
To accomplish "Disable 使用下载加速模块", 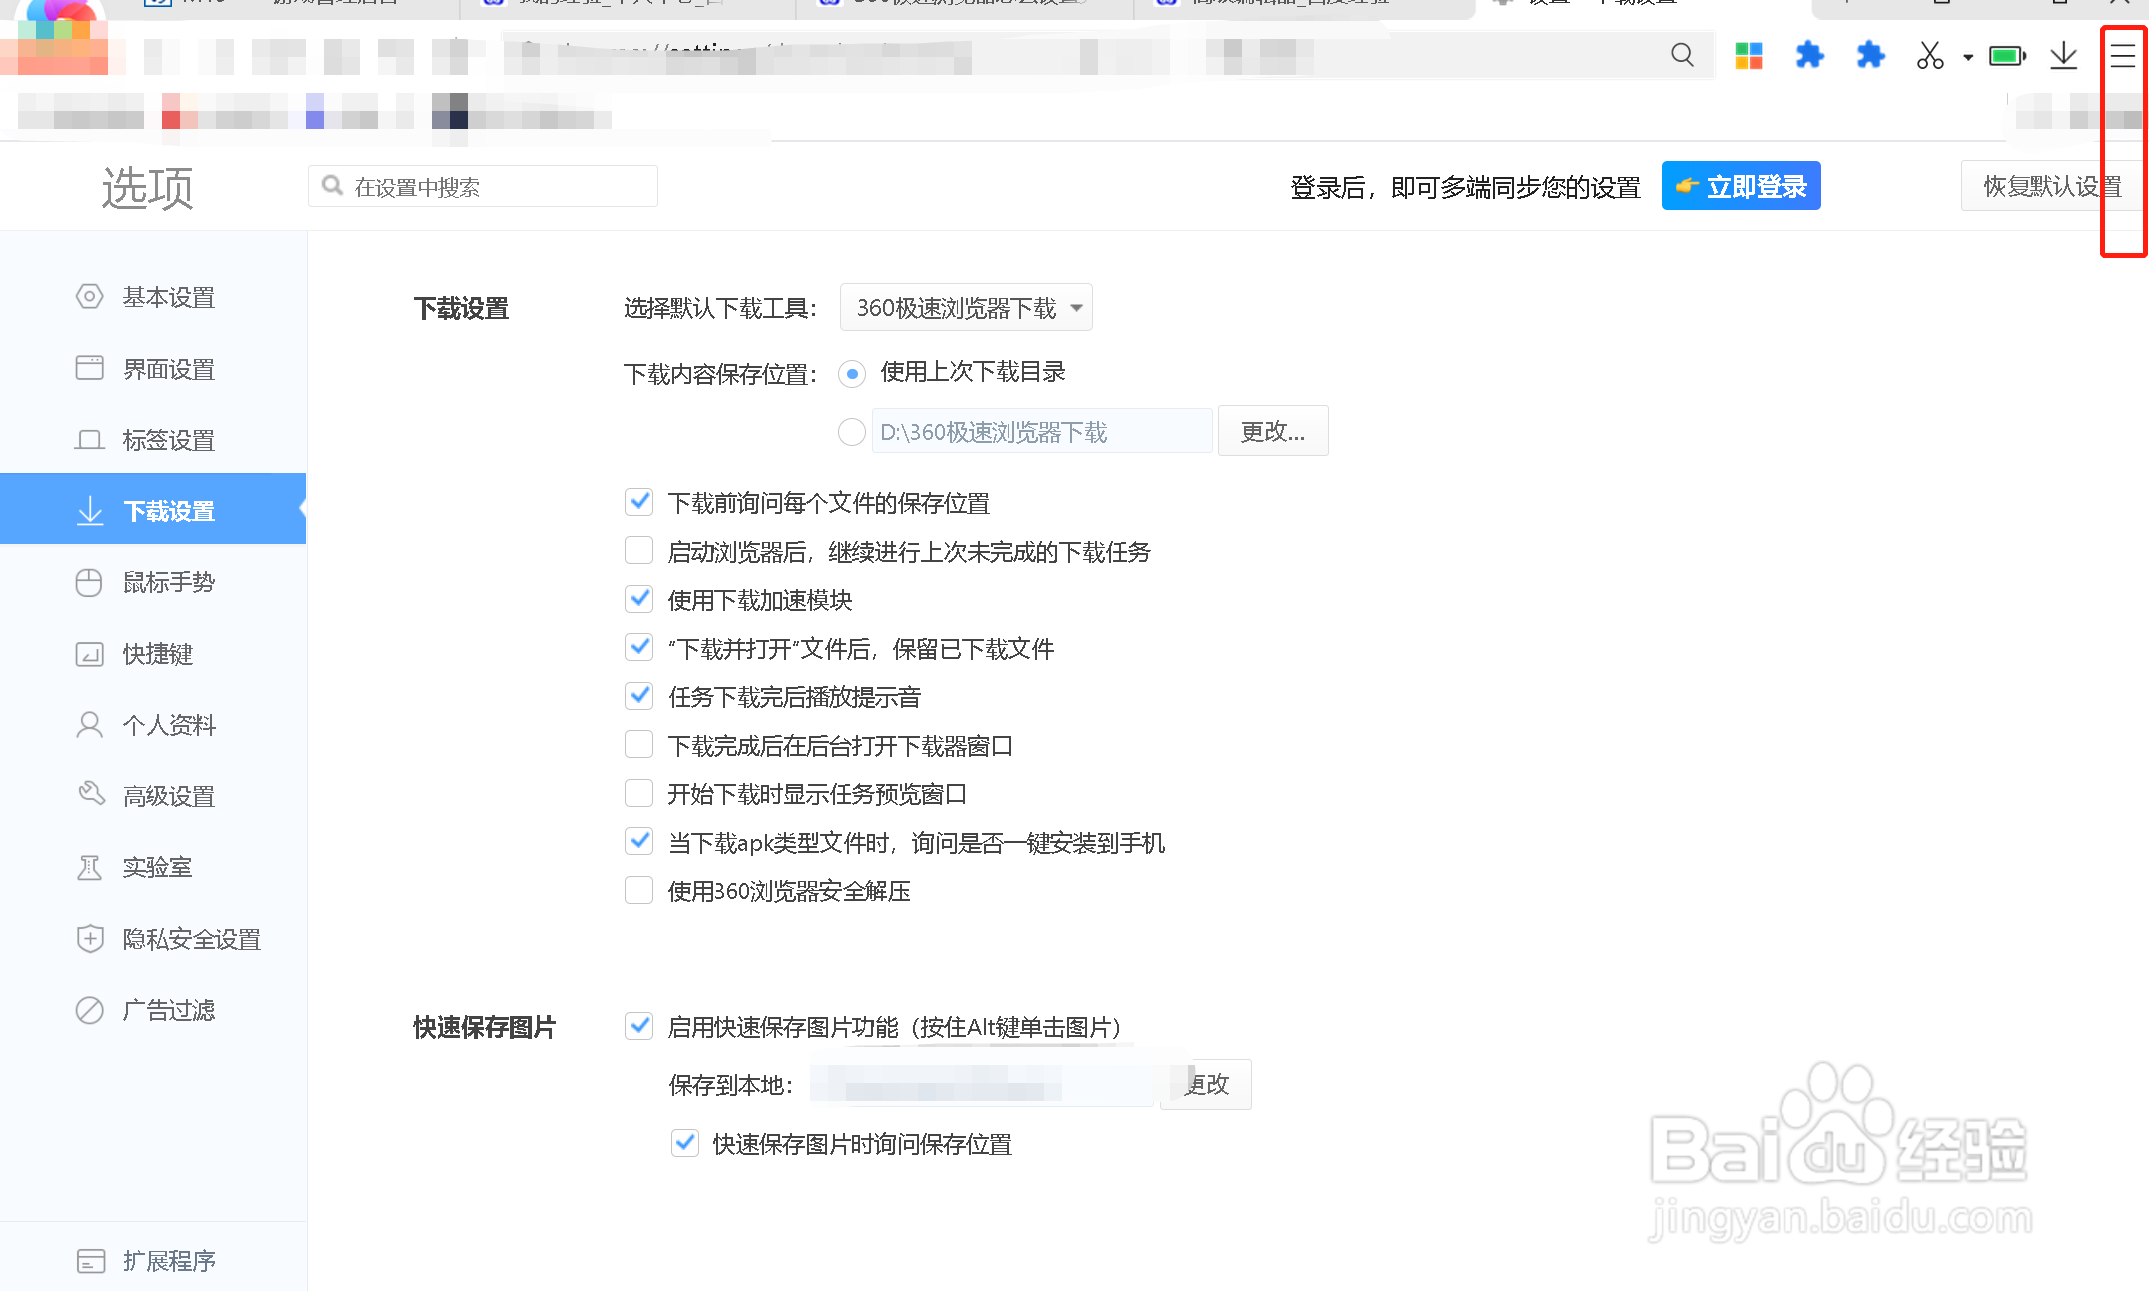I will point(639,598).
